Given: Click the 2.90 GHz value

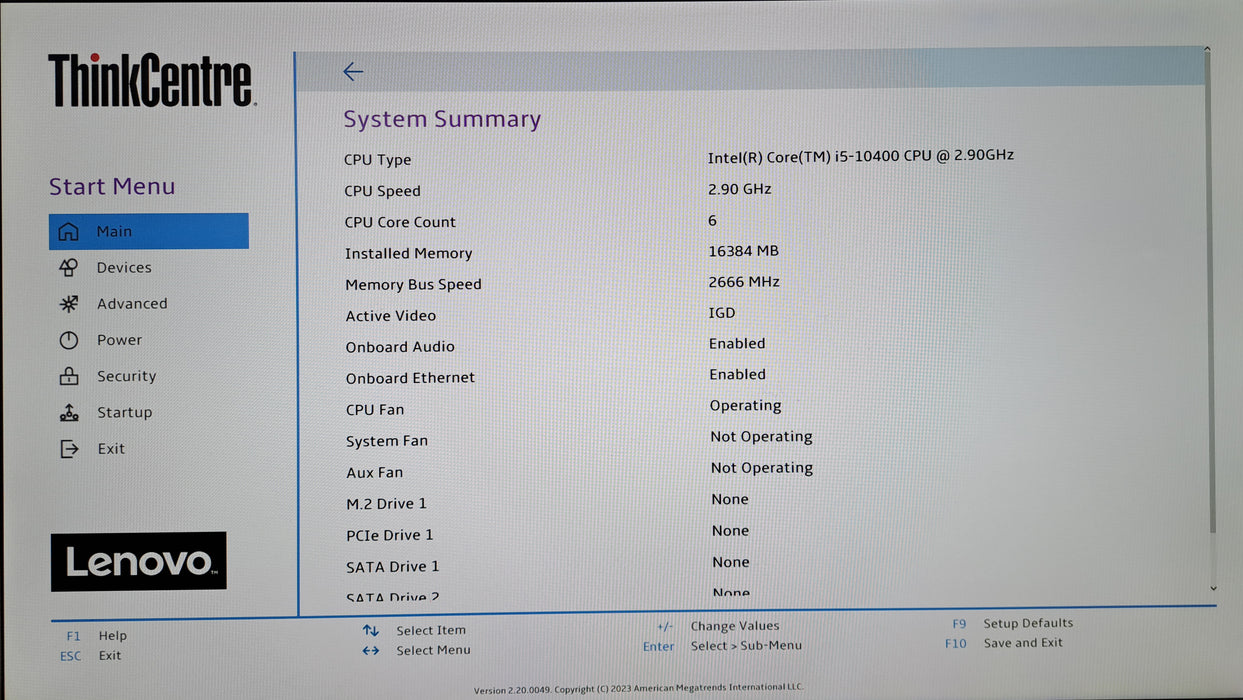Looking at the screenshot, I should 740,189.
